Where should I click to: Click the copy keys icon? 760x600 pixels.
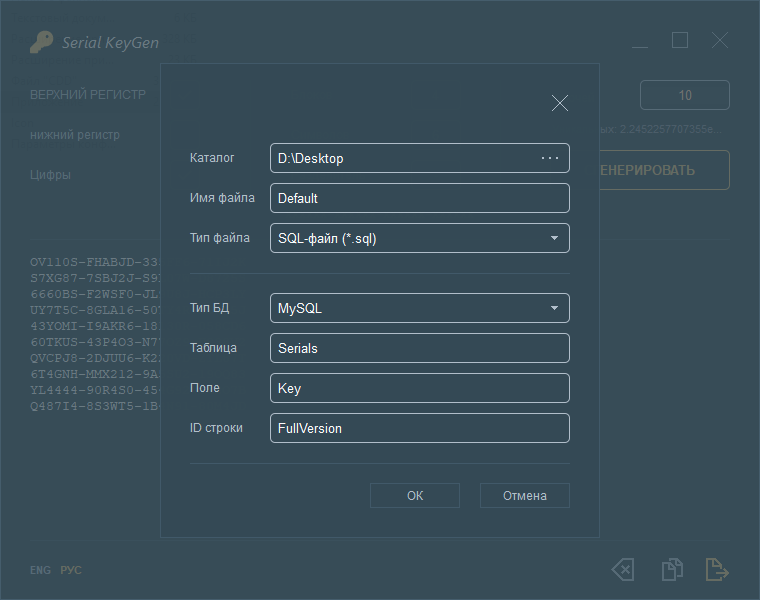pyautogui.click(x=672, y=570)
